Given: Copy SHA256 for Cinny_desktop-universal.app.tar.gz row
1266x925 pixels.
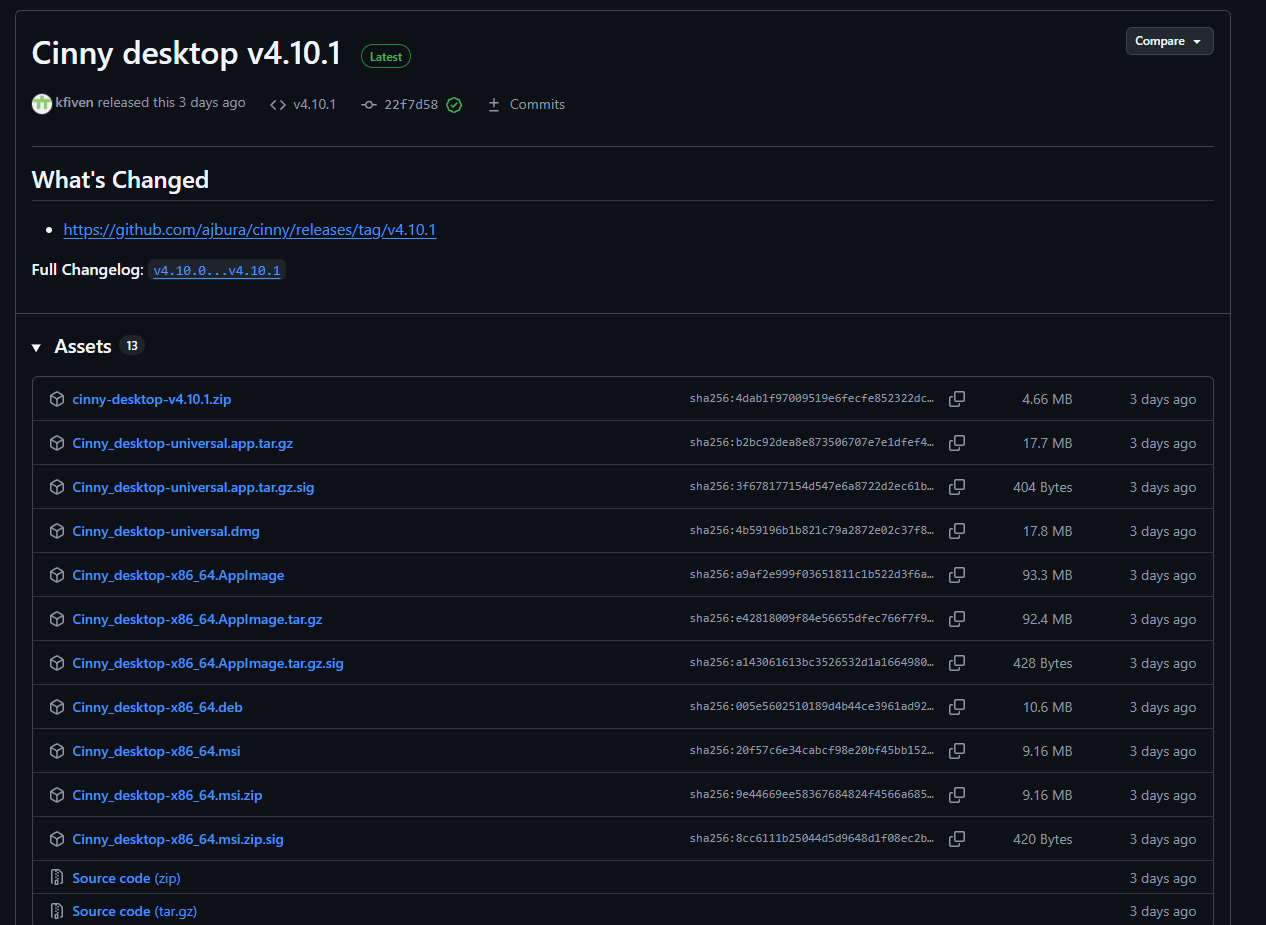Looking at the screenshot, I should click(957, 443).
